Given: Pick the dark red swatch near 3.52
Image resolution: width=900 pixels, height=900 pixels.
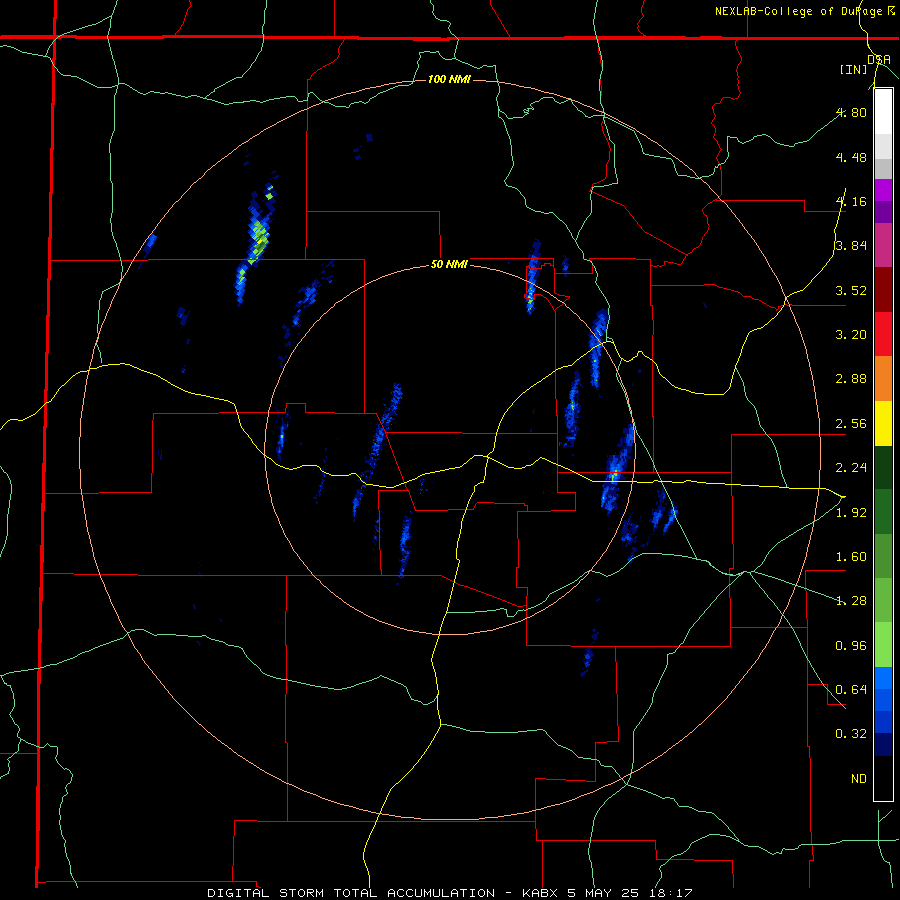Looking at the screenshot, I should pos(883,290).
